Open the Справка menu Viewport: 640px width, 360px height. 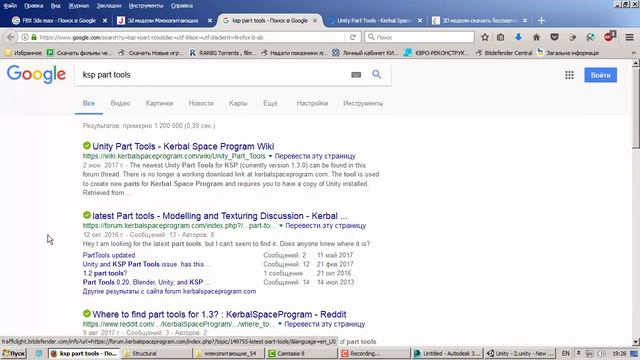(182, 6)
